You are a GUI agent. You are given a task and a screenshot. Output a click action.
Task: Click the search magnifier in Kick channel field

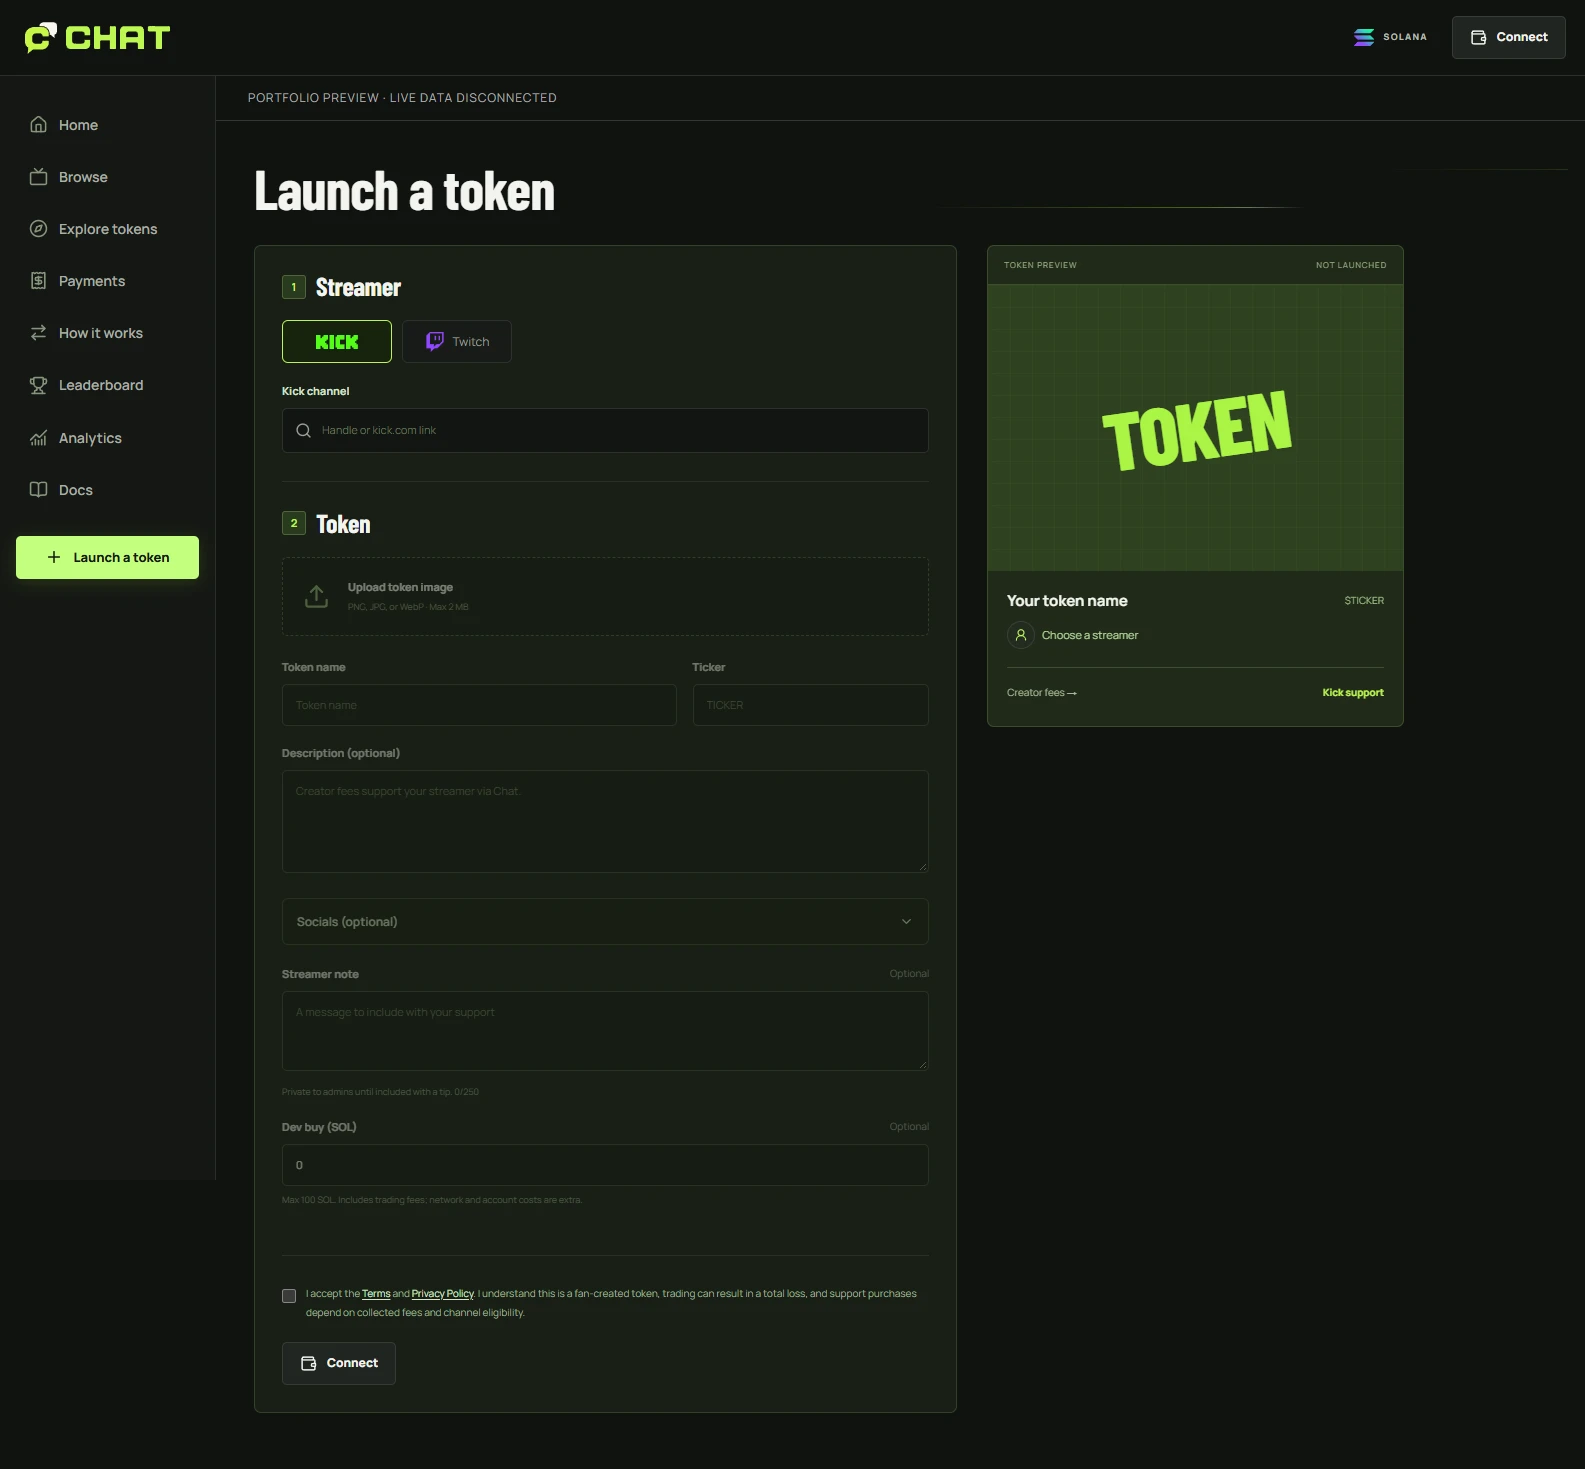tap(304, 430)
